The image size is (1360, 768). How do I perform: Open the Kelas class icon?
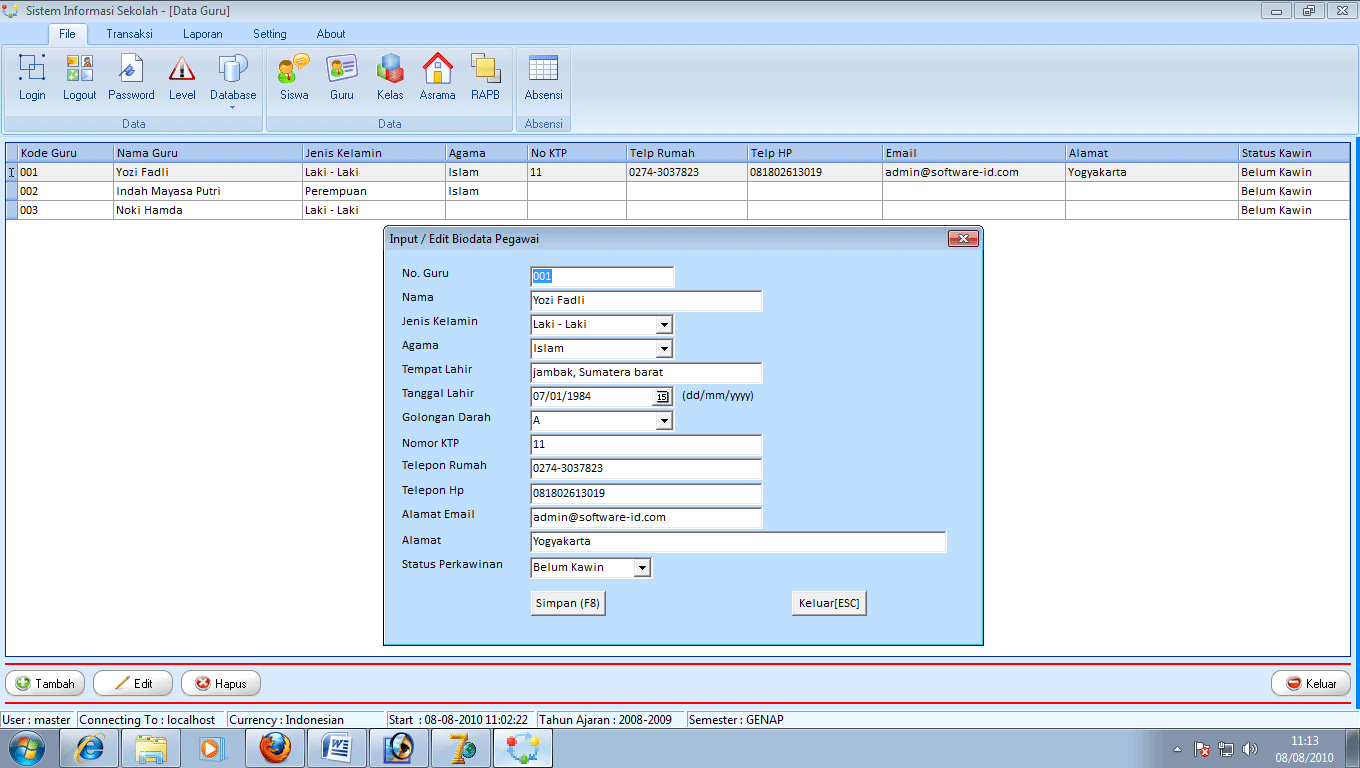(x=390, y=78)
